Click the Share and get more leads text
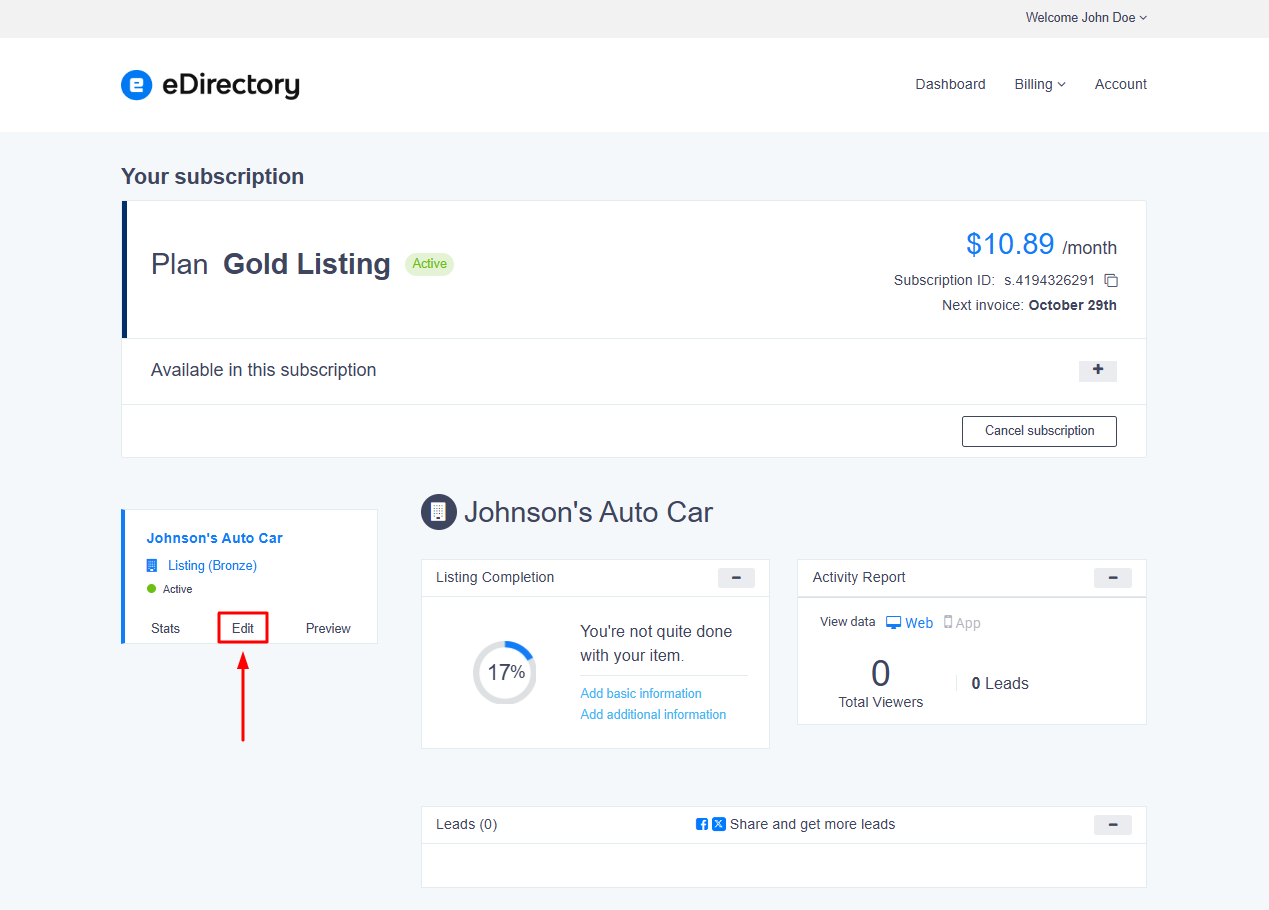The image size is (1269, 910). coord(813,825)
